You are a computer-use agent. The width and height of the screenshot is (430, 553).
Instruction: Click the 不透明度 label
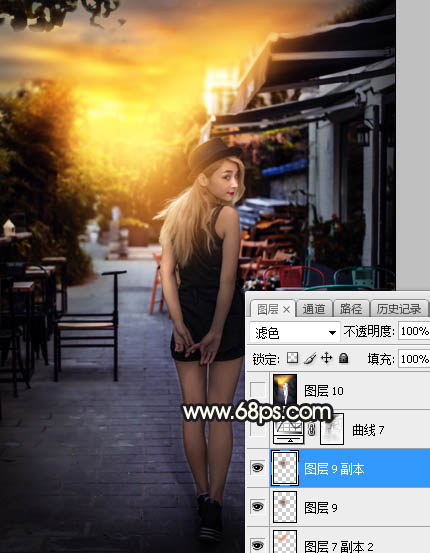pyautogui.click(x=369, y=331)
